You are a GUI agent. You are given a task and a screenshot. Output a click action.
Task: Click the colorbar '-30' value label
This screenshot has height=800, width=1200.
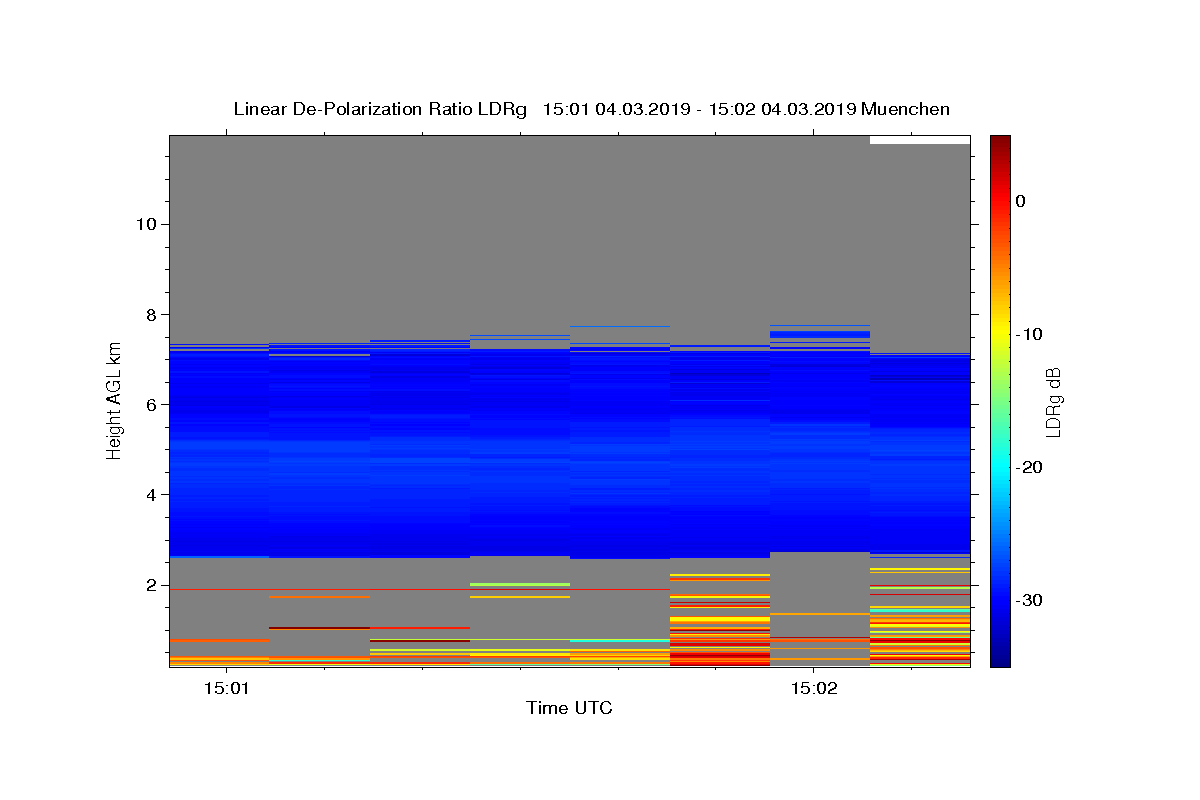(x=1030, y=600)
